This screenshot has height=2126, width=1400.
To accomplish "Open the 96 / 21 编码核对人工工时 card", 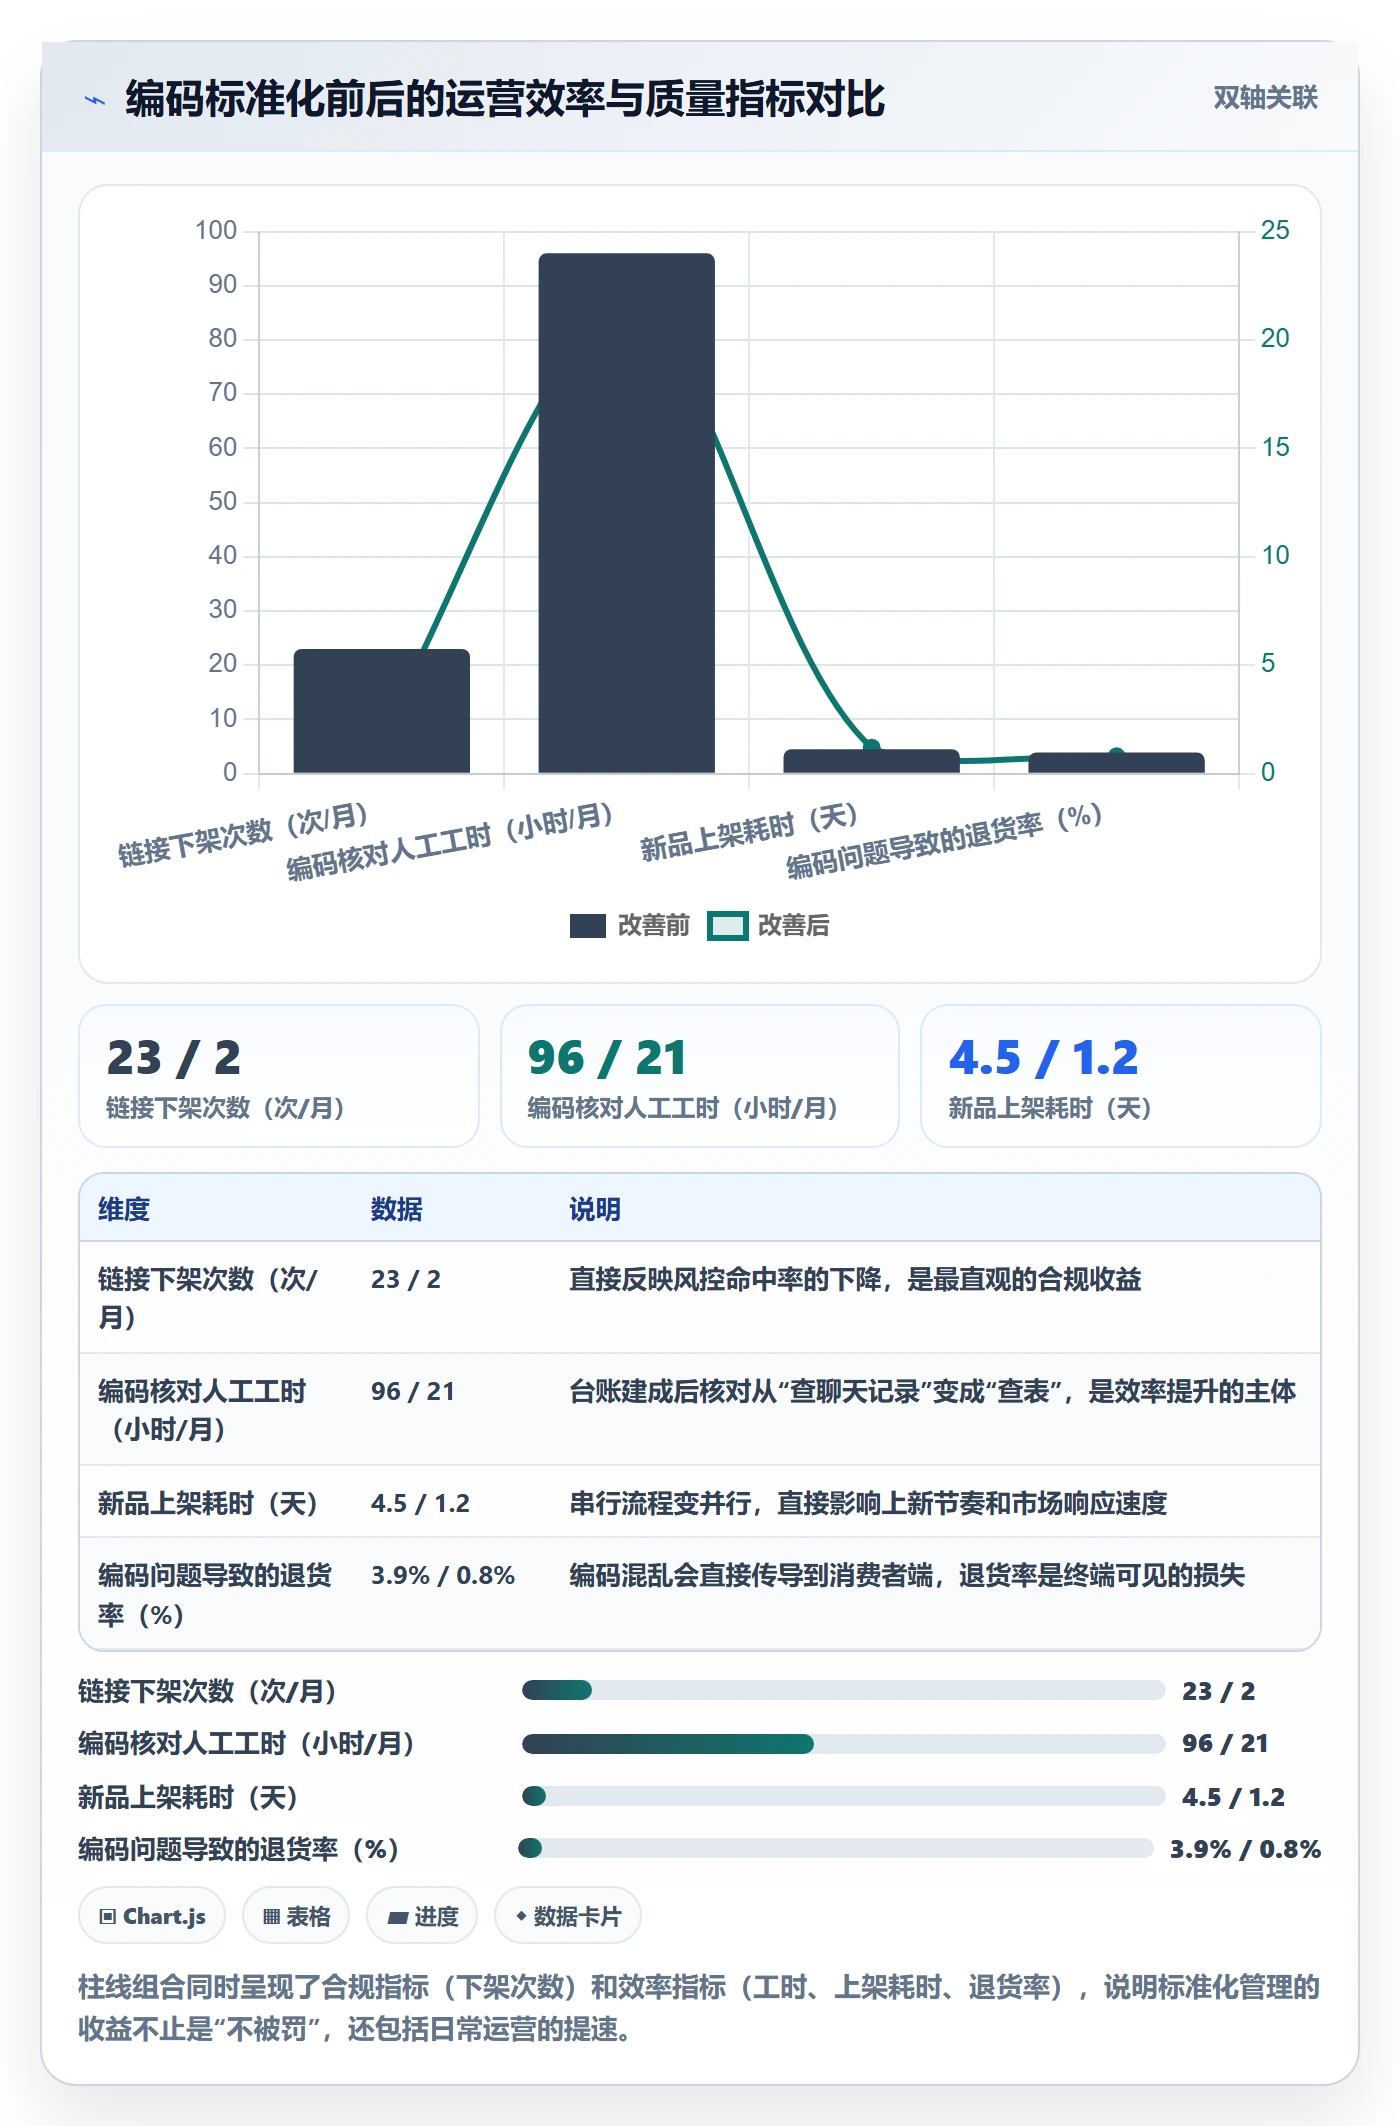I will coord(700,1076).
